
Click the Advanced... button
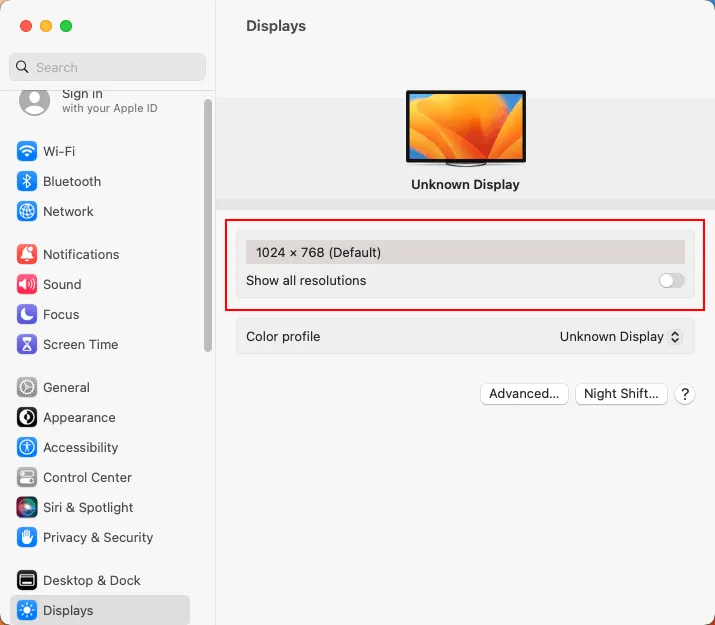tap(524, 394)
